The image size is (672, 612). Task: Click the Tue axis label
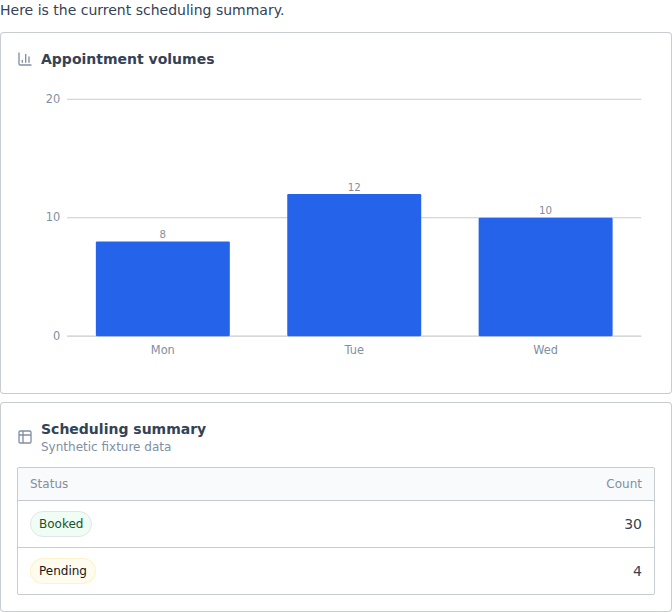pyautogui.click(x=354, y=350)
